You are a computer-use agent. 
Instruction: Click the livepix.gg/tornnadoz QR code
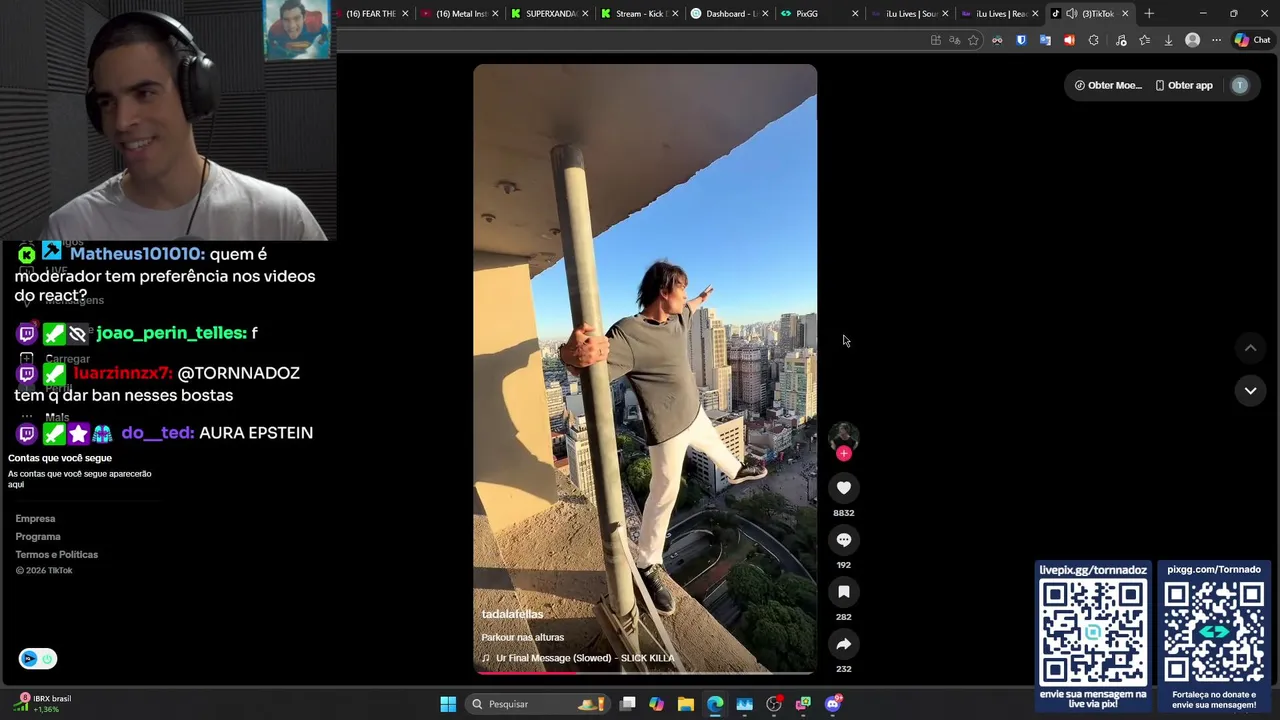tap(1093, 632)
